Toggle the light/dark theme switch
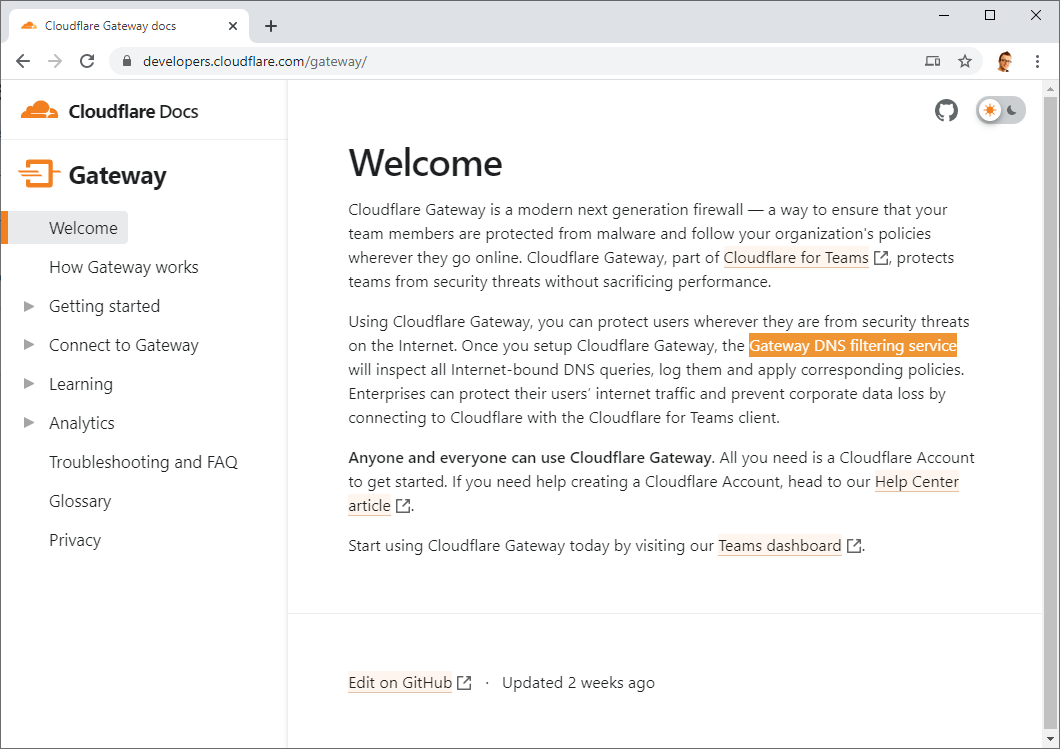 [x=1001, y=110]
